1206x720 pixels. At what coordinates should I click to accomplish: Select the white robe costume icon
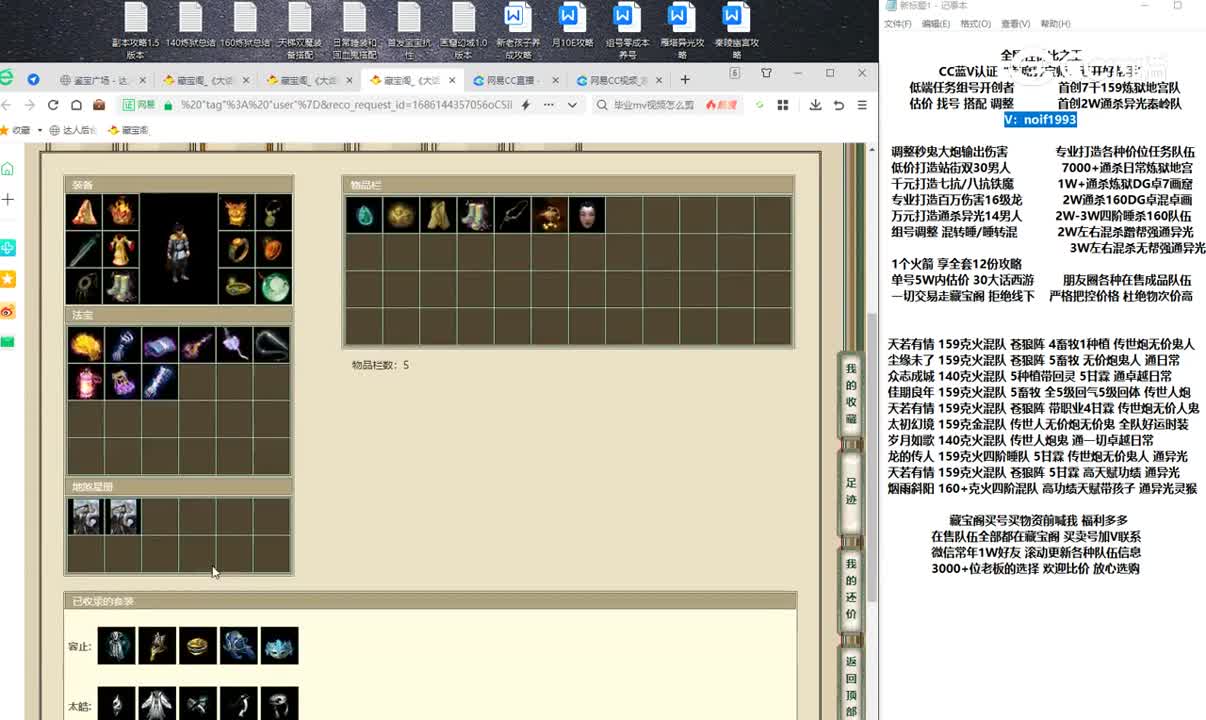click(157, 705)
